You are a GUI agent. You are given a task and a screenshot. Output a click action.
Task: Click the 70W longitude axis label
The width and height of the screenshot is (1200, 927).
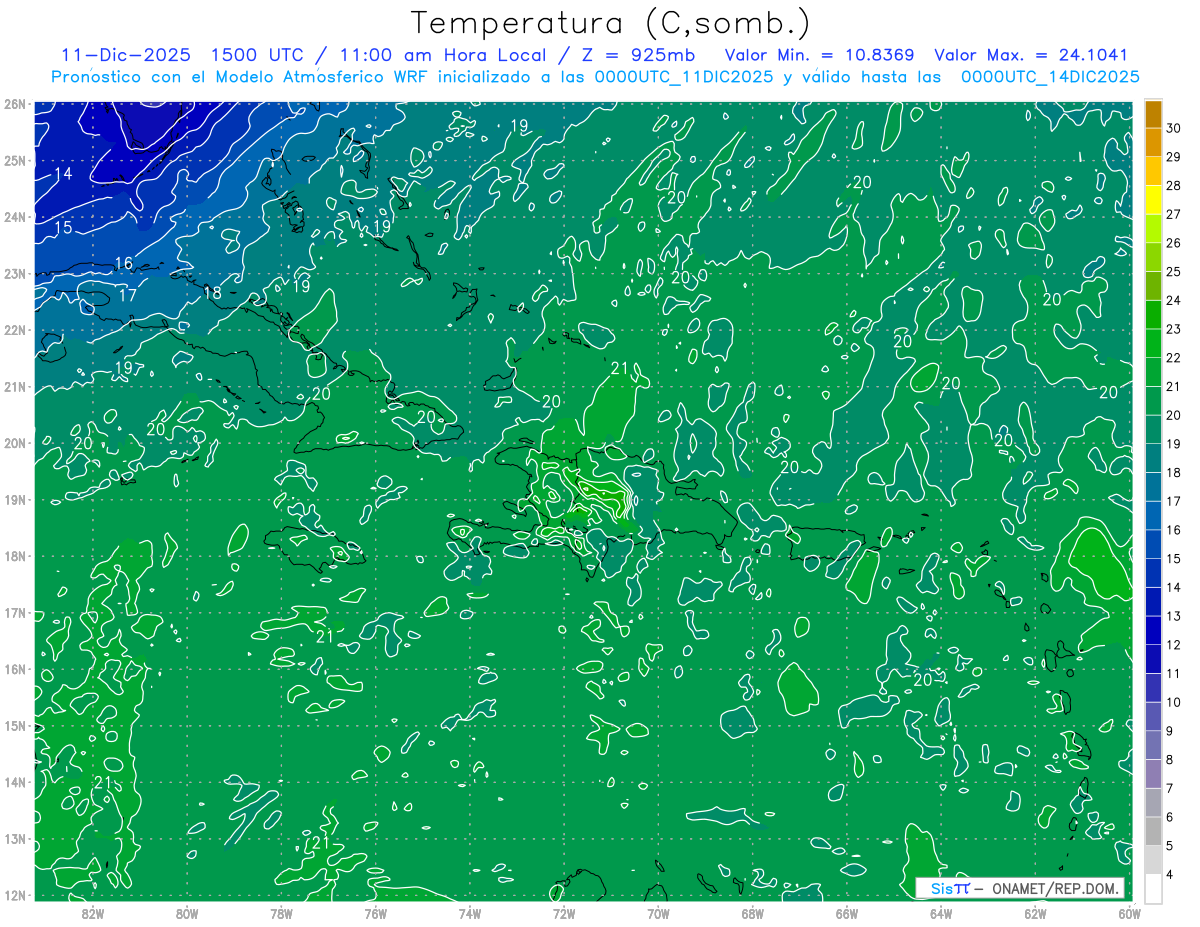pos(658,913)
